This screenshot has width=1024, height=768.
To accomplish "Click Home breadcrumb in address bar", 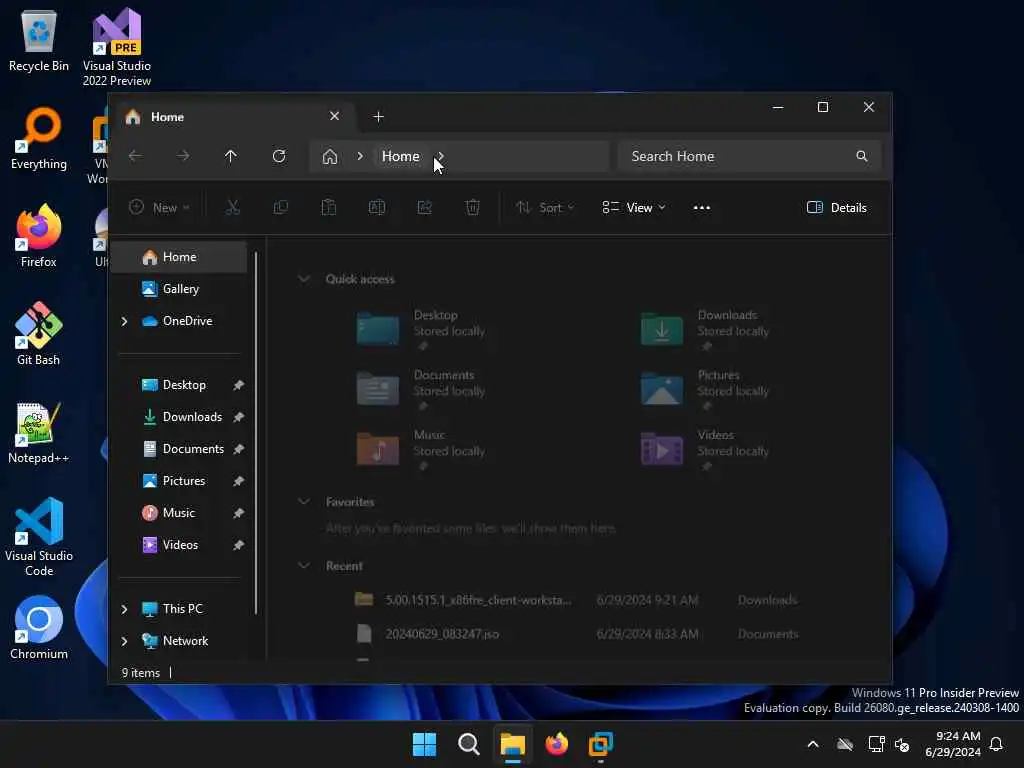I will point(400,156).
